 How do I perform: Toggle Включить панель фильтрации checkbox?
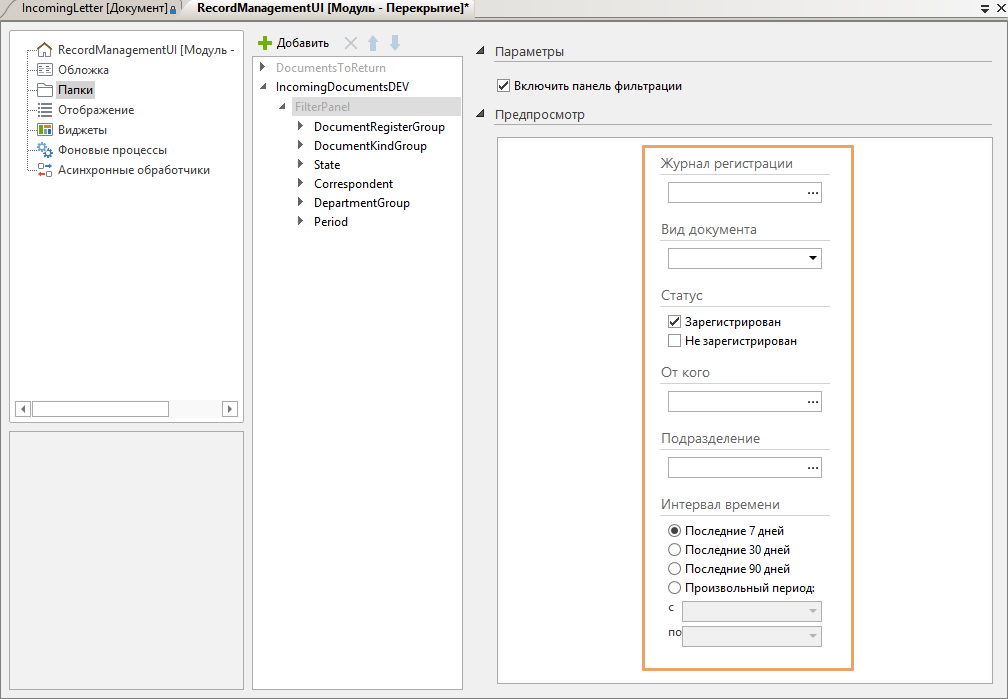point(504,86)
